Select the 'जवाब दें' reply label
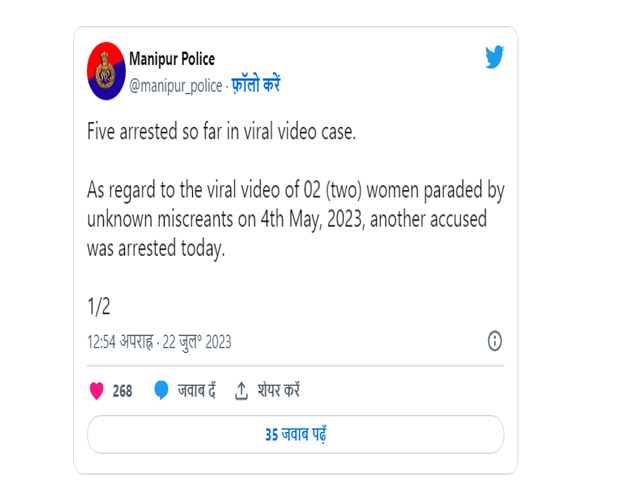640x480 pixels. [x=196, y=391]
